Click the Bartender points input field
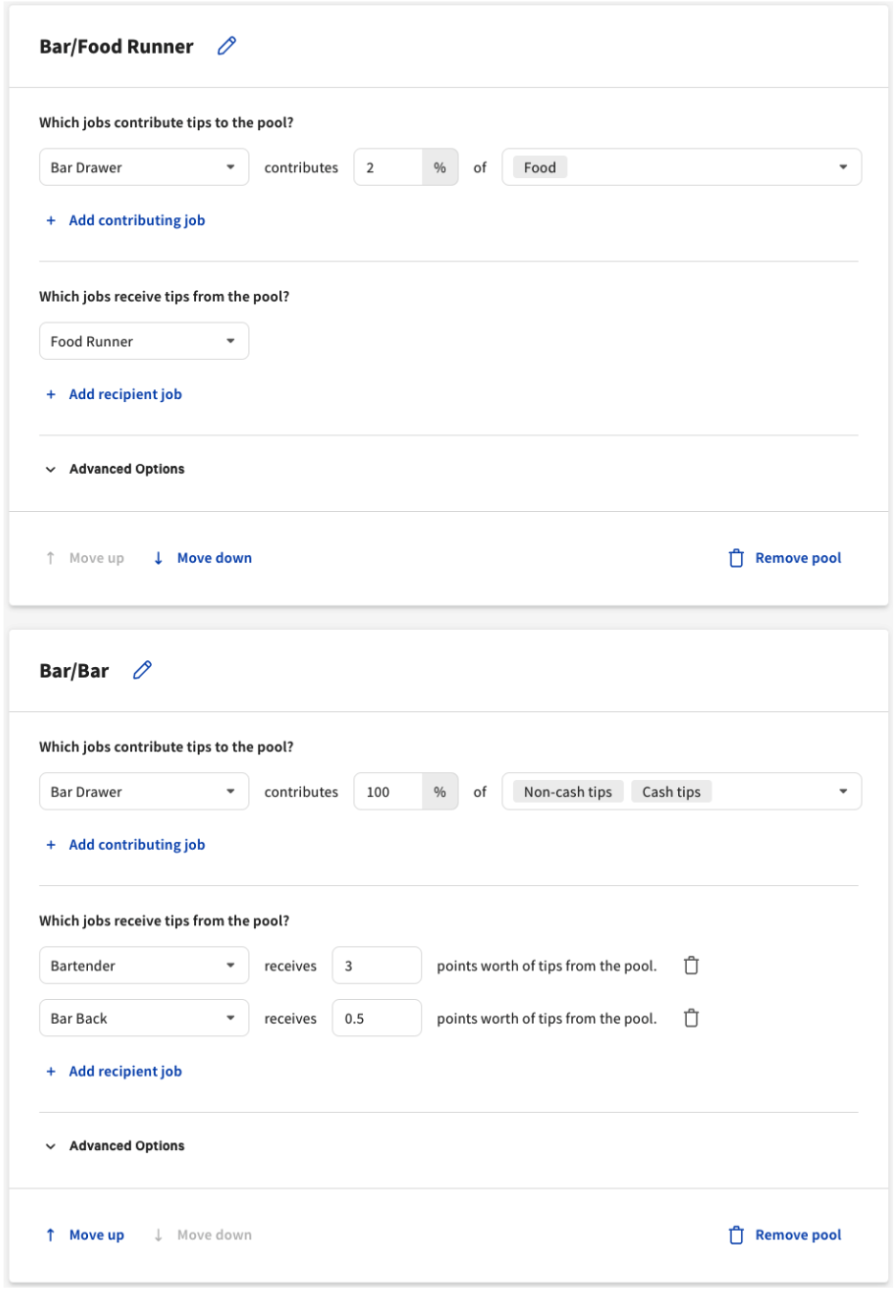The width and height of the screenshot is (894, 1290). pos(376,966)
